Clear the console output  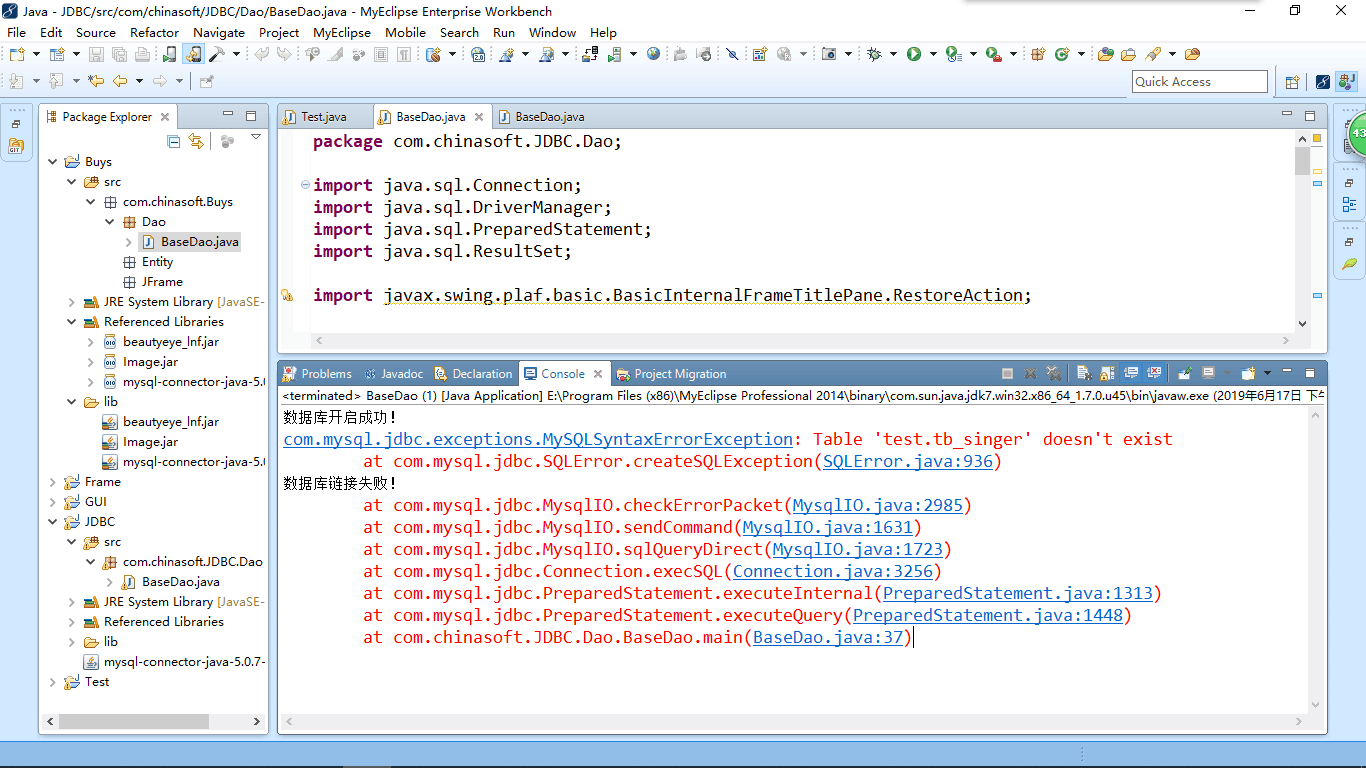point(1083,373)
